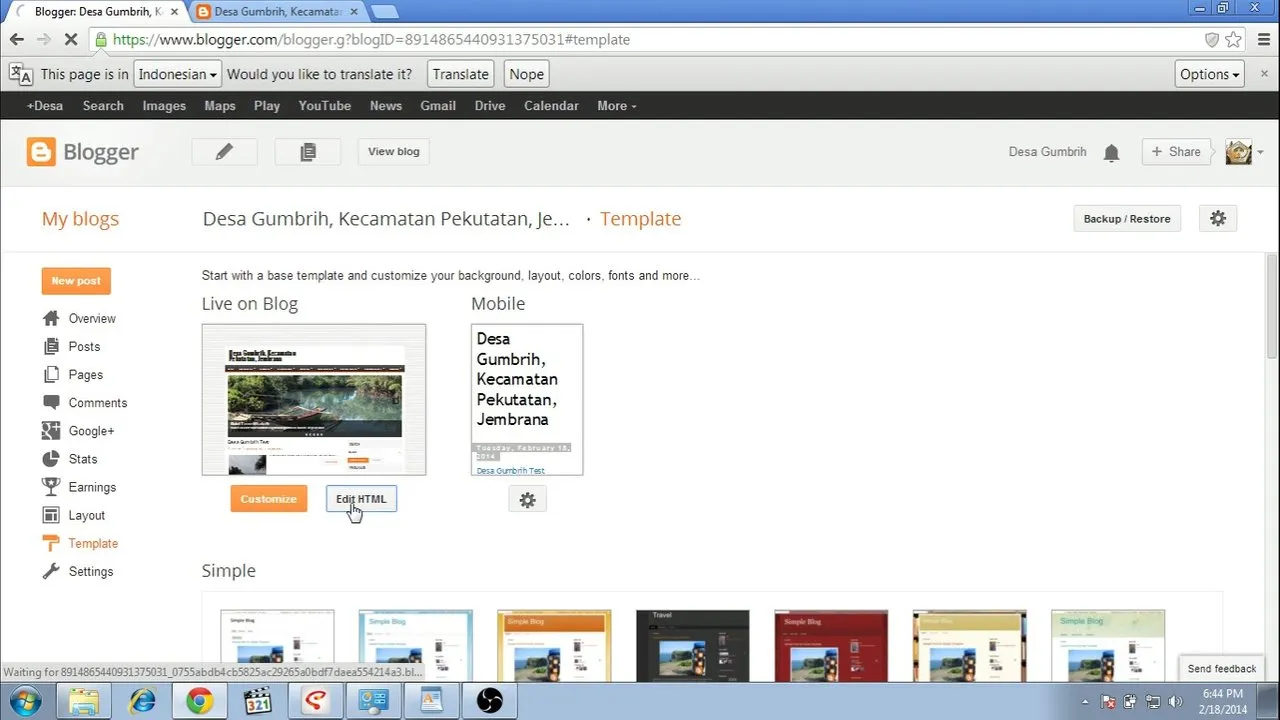Click the Pages sidebar icon
This screenshot has width=1280, height=720.
51,374
